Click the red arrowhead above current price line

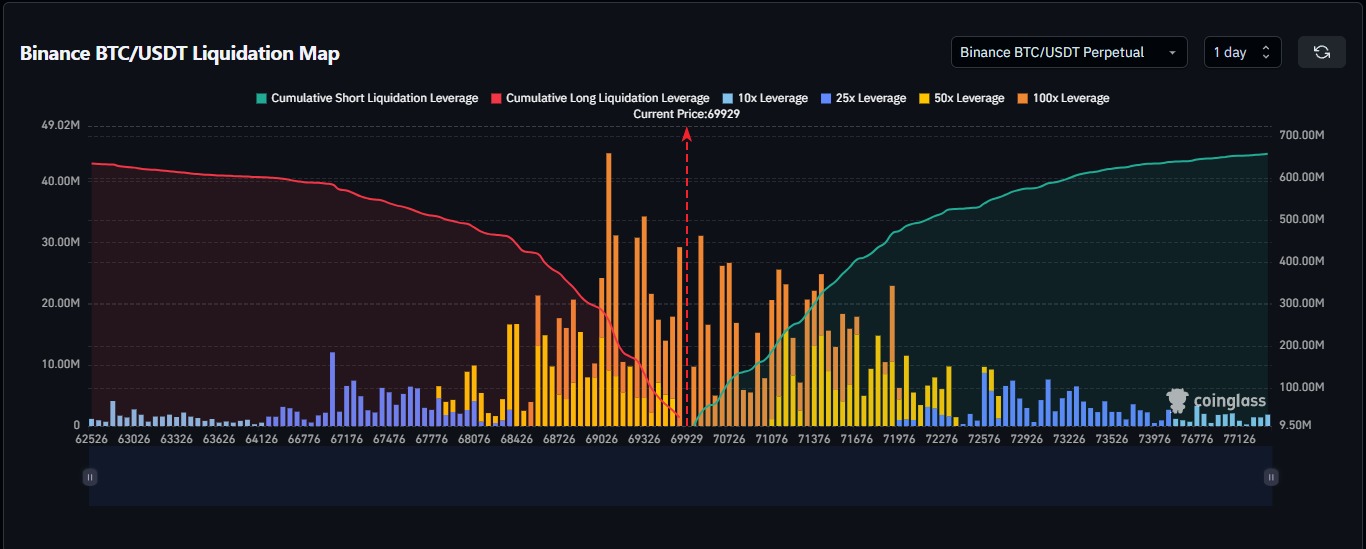[x=687, y=135]
